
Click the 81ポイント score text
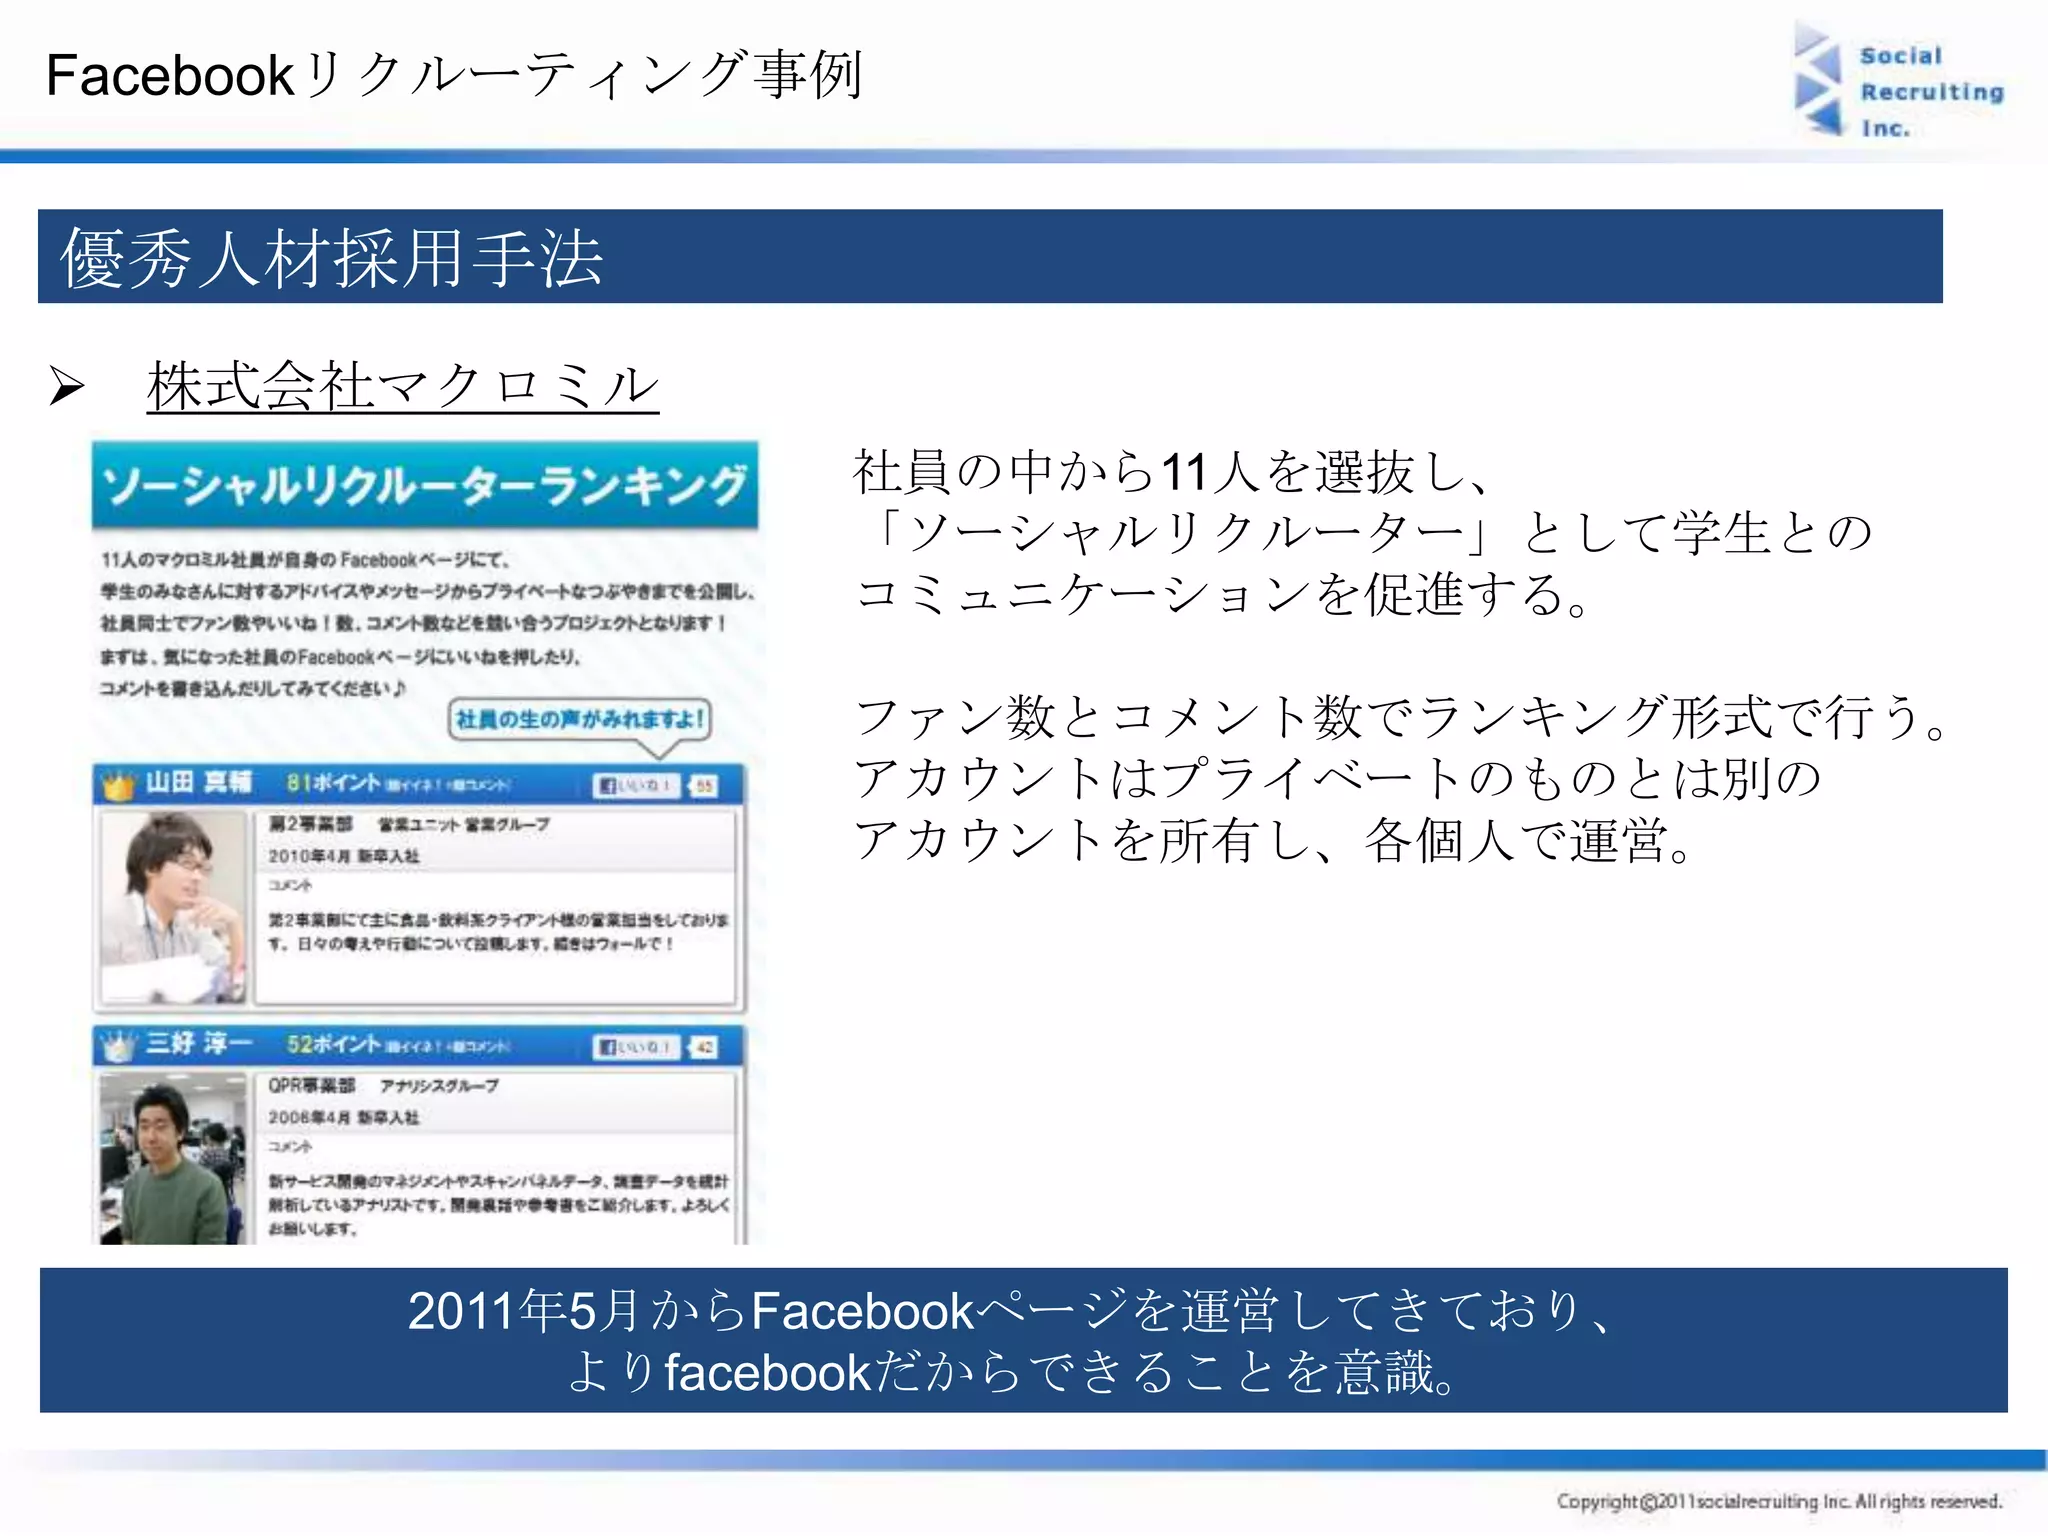pyautogui.click(x=332, y=783)
